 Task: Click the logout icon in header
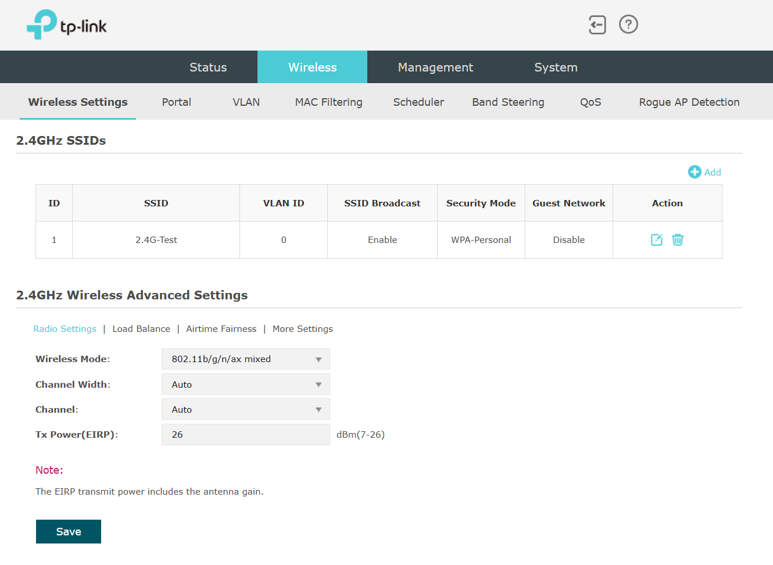tap(597, 25)
